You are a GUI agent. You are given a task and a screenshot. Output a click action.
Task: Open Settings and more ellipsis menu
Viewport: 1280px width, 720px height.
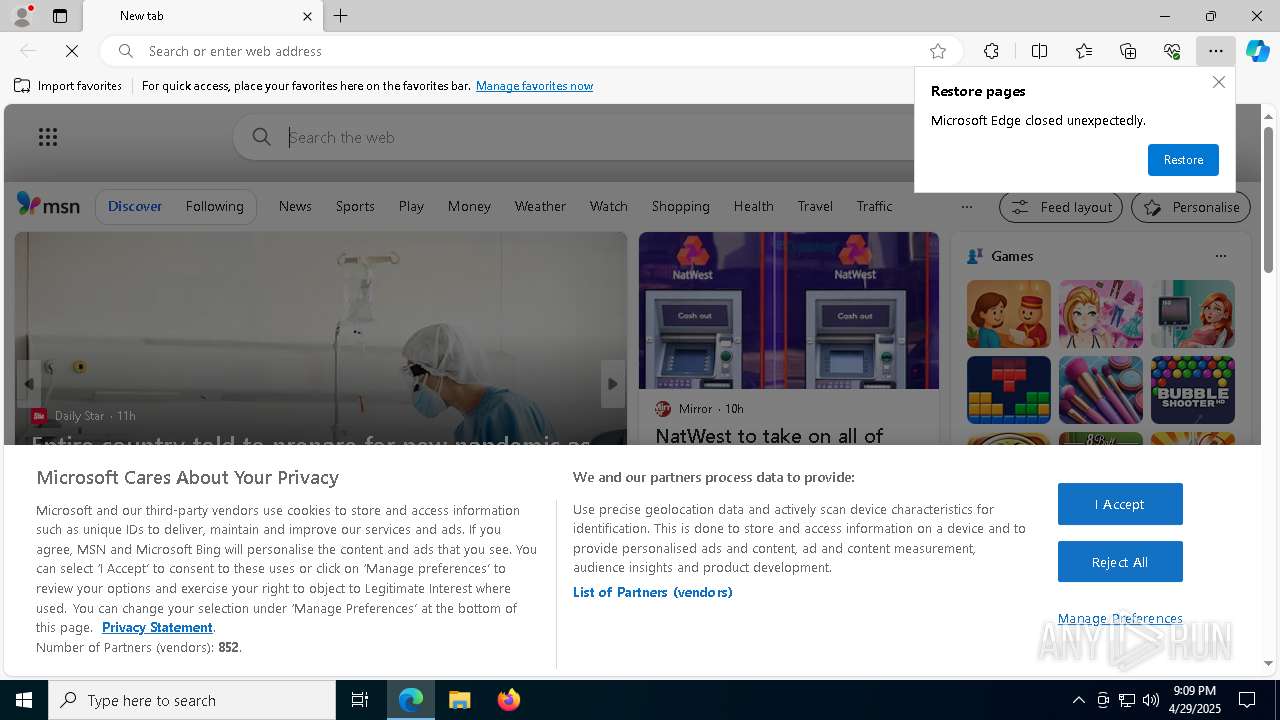pos(1215,51)
